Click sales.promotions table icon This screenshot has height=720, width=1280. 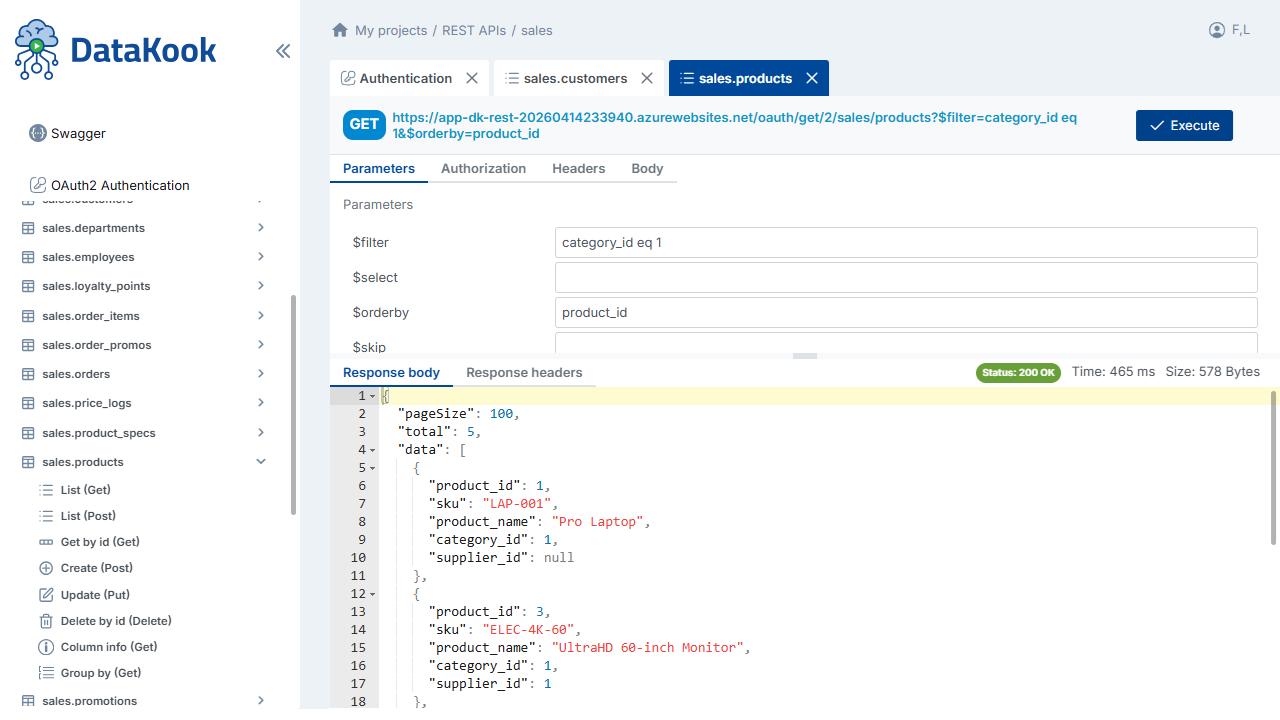[x=28, y=701]
